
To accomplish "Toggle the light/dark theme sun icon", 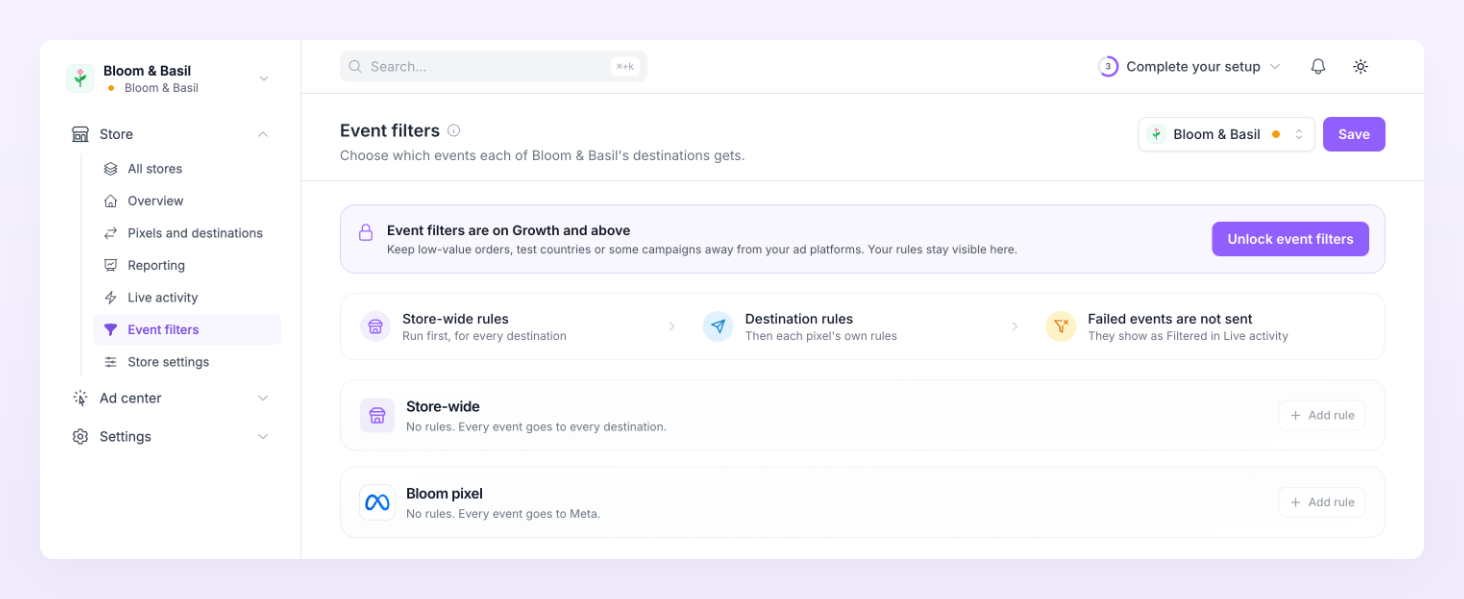I will pos(1360,67).
